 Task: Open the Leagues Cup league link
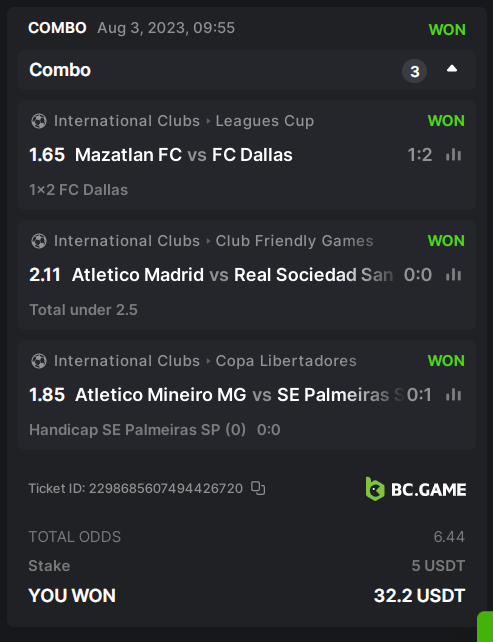tap(265, 121)
